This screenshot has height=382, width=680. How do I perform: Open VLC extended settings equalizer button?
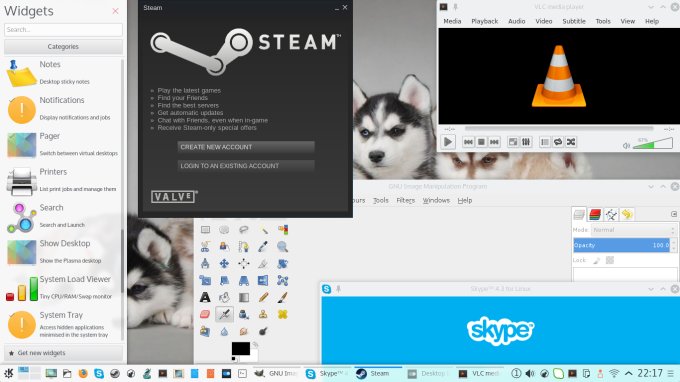[526, 142]
